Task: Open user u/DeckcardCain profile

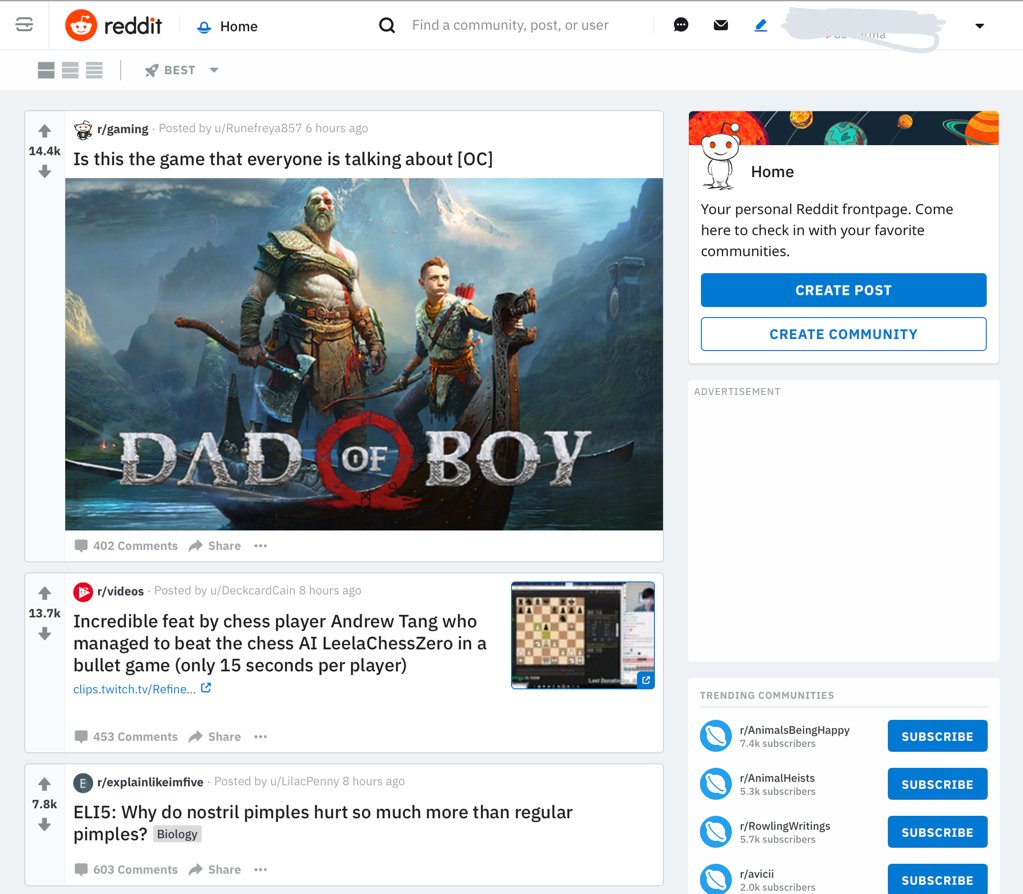Action: [x=252, y=591]
